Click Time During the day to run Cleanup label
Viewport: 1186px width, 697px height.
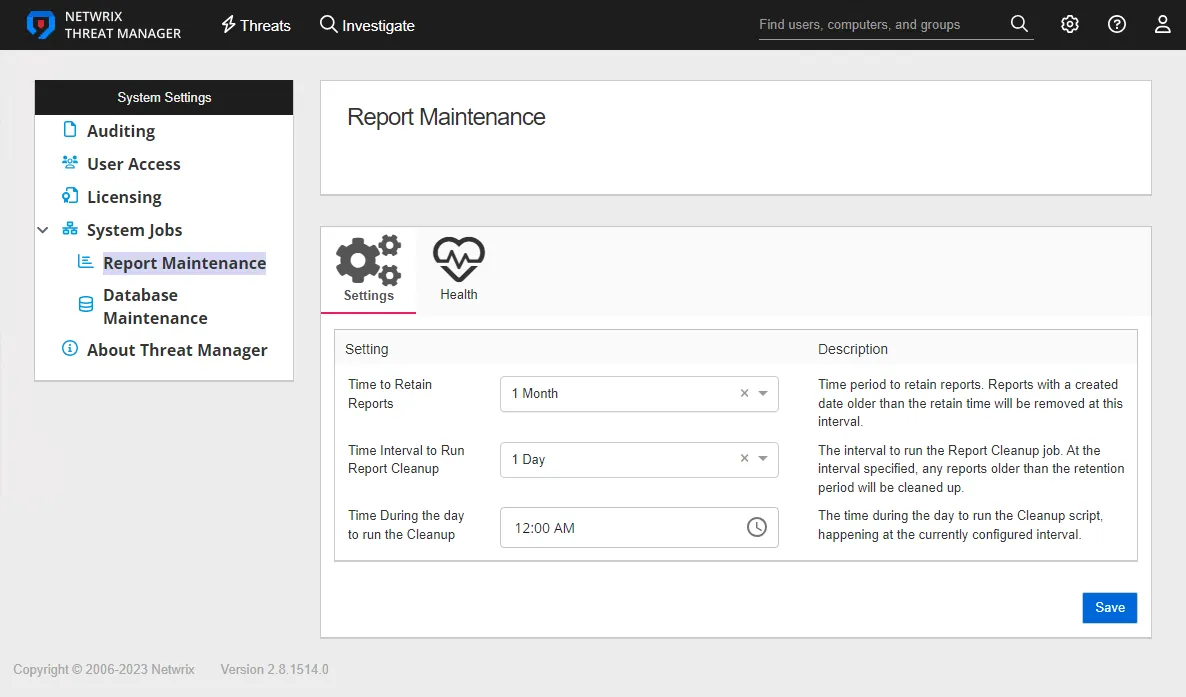point(406,525)
